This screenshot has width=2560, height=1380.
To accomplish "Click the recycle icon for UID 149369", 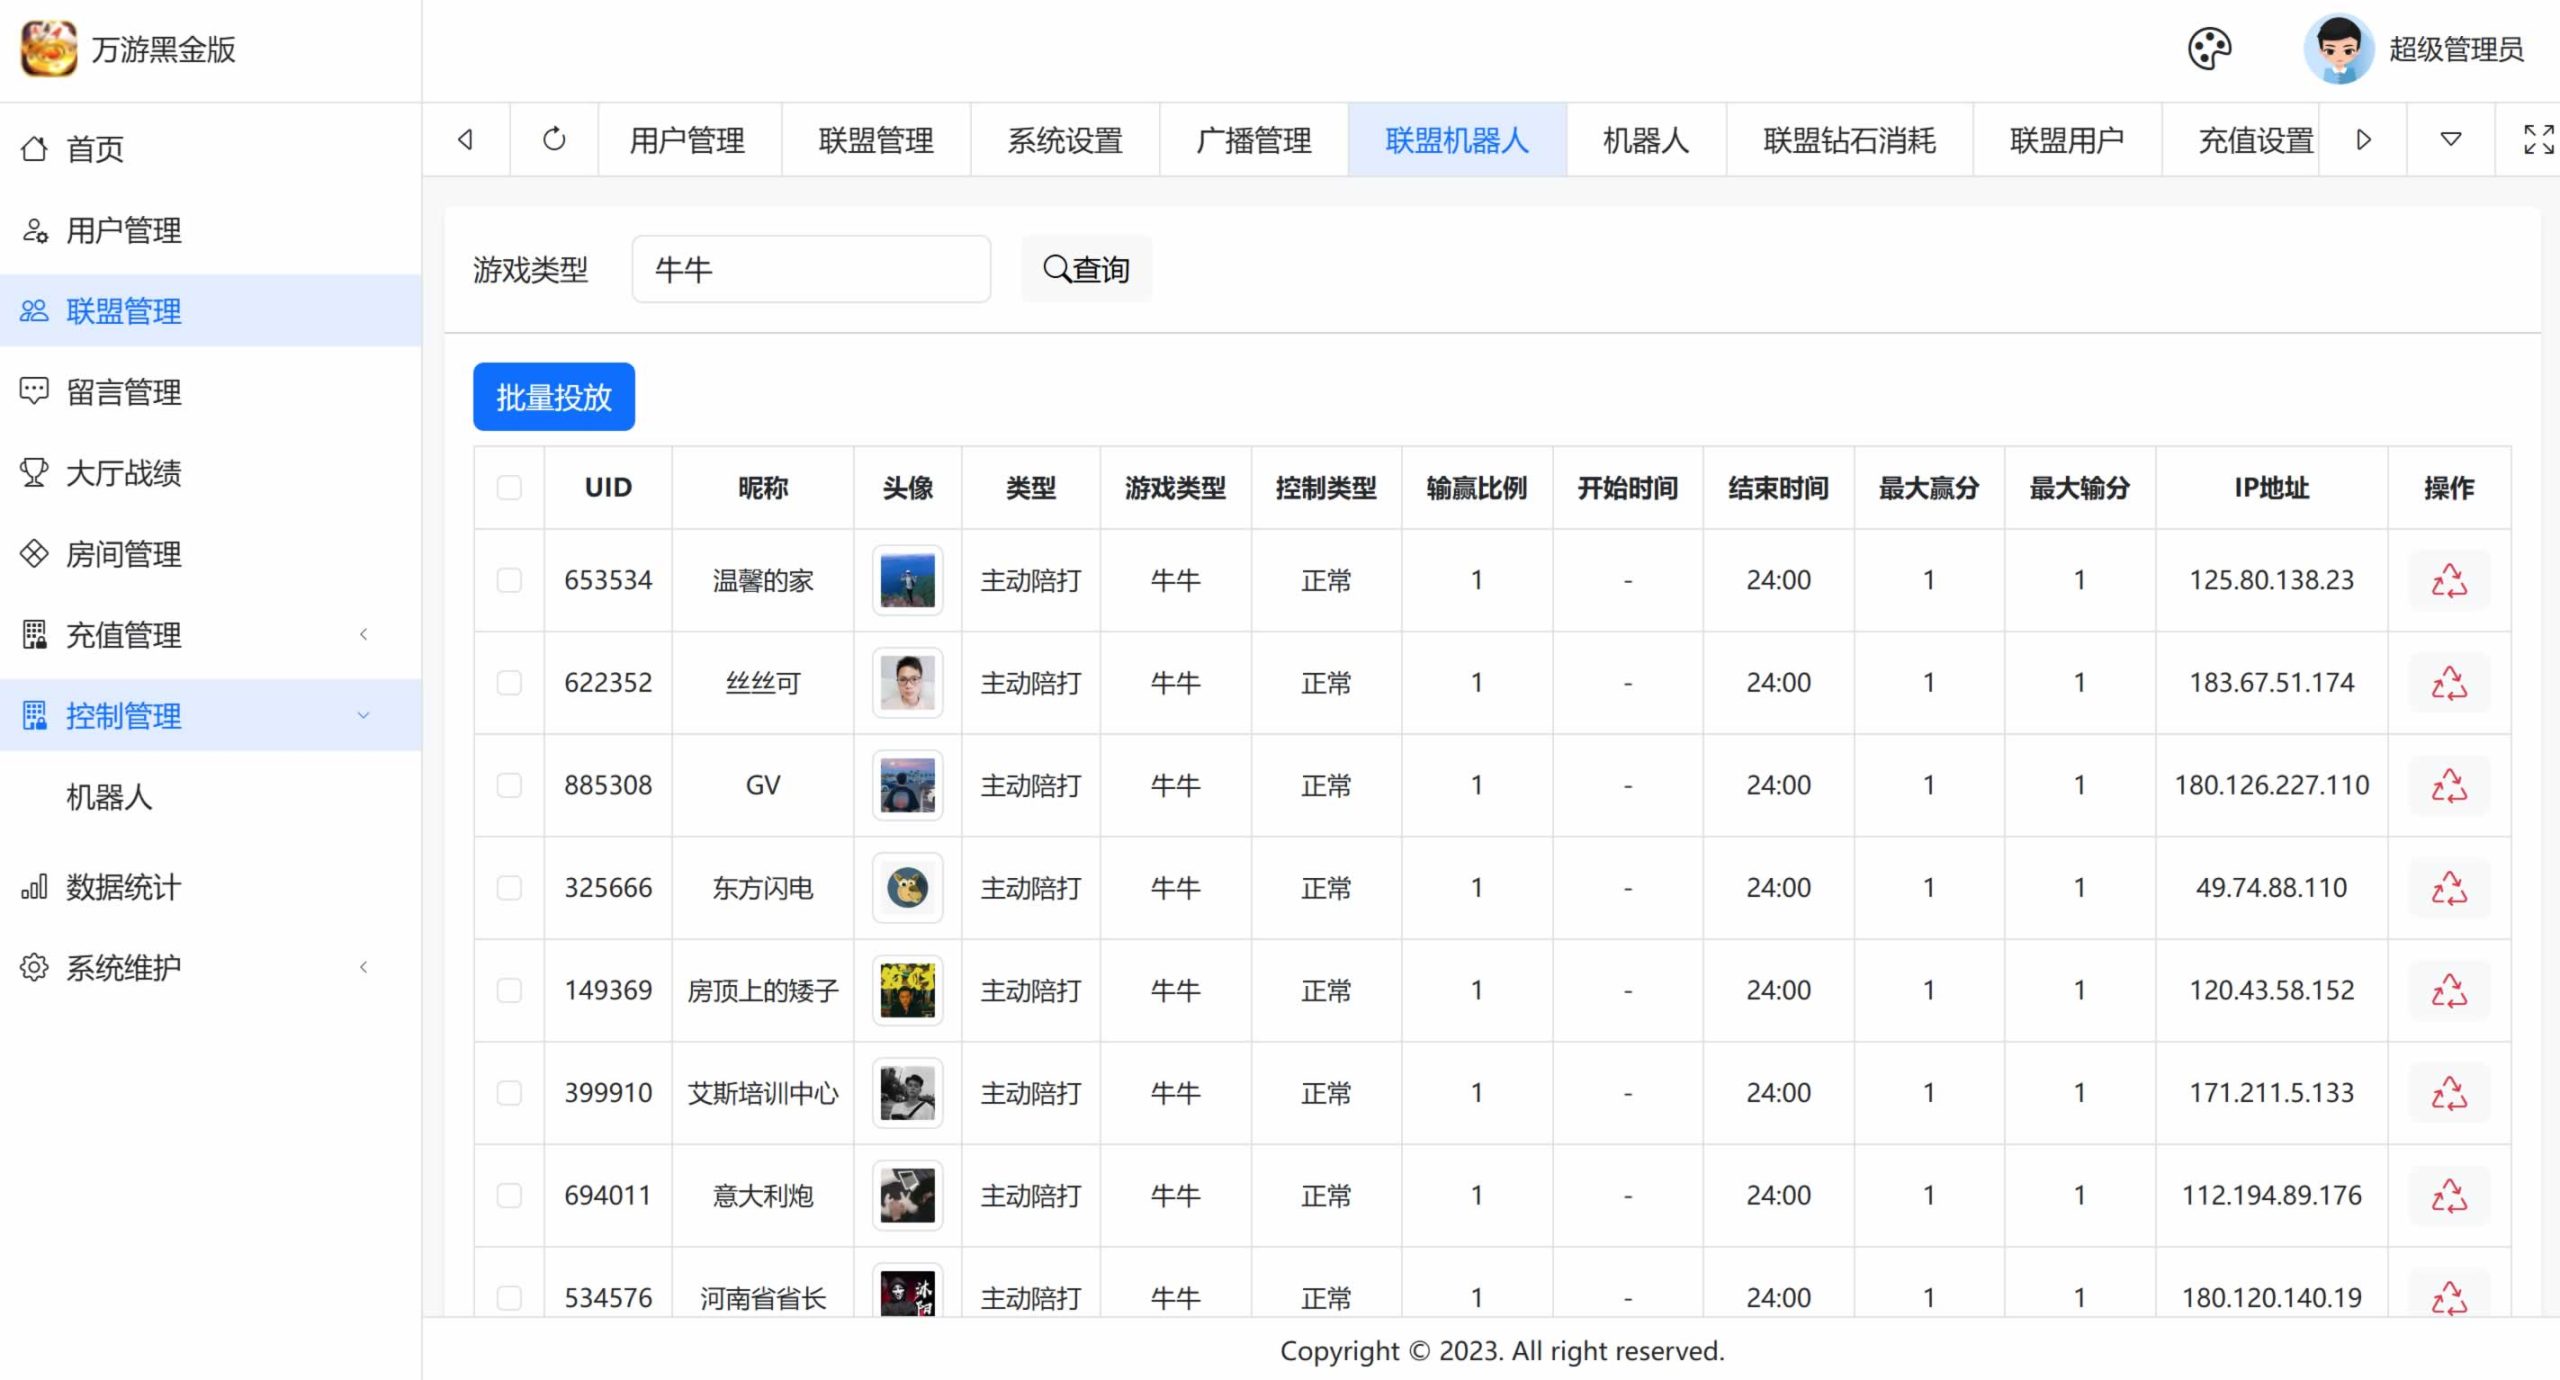I will 2449,990.
